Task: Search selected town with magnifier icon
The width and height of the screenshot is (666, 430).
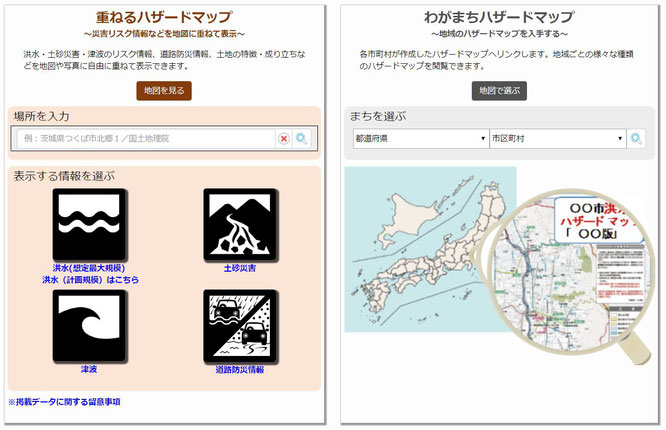Action: click(636, 139)
